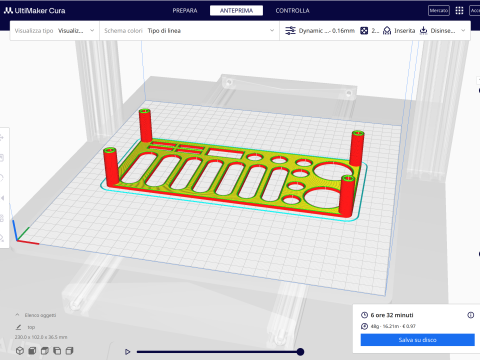Switch to the CONTROLLA stage tab
The image size is (480, 360).
(x=292, y=11)
